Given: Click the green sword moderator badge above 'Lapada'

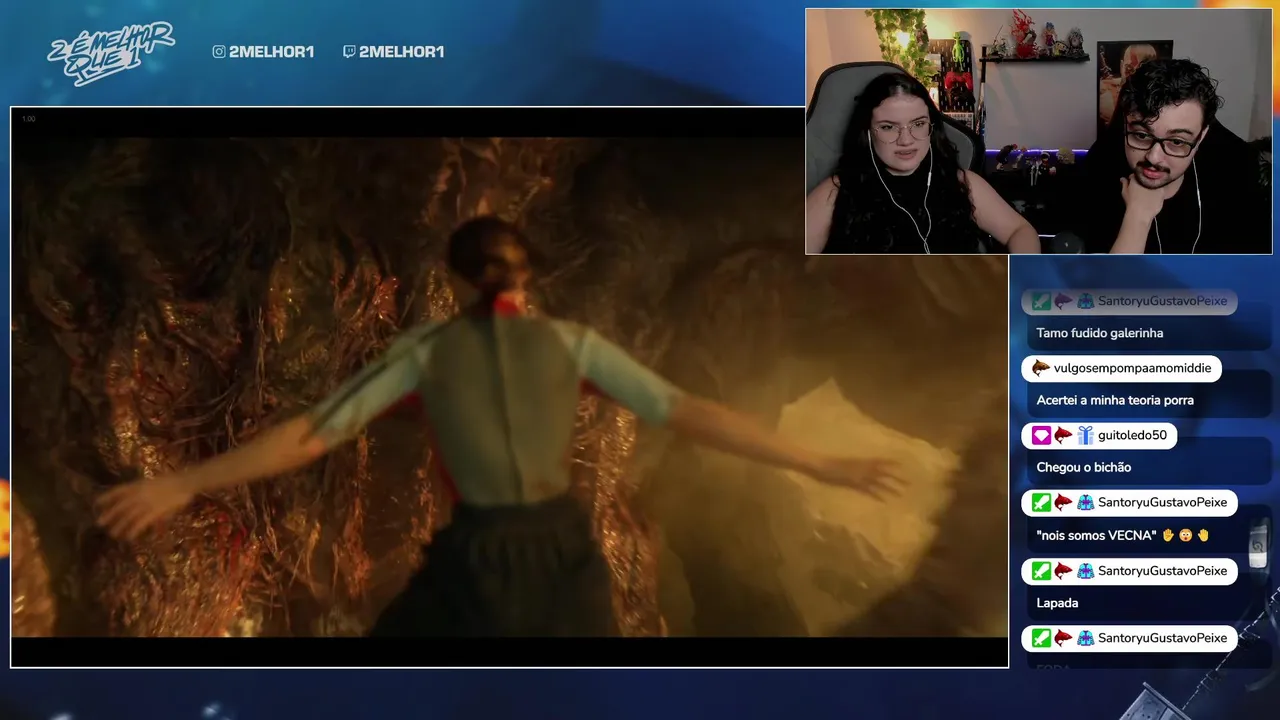Looking at the screenshot, I should click(1041, 571).
